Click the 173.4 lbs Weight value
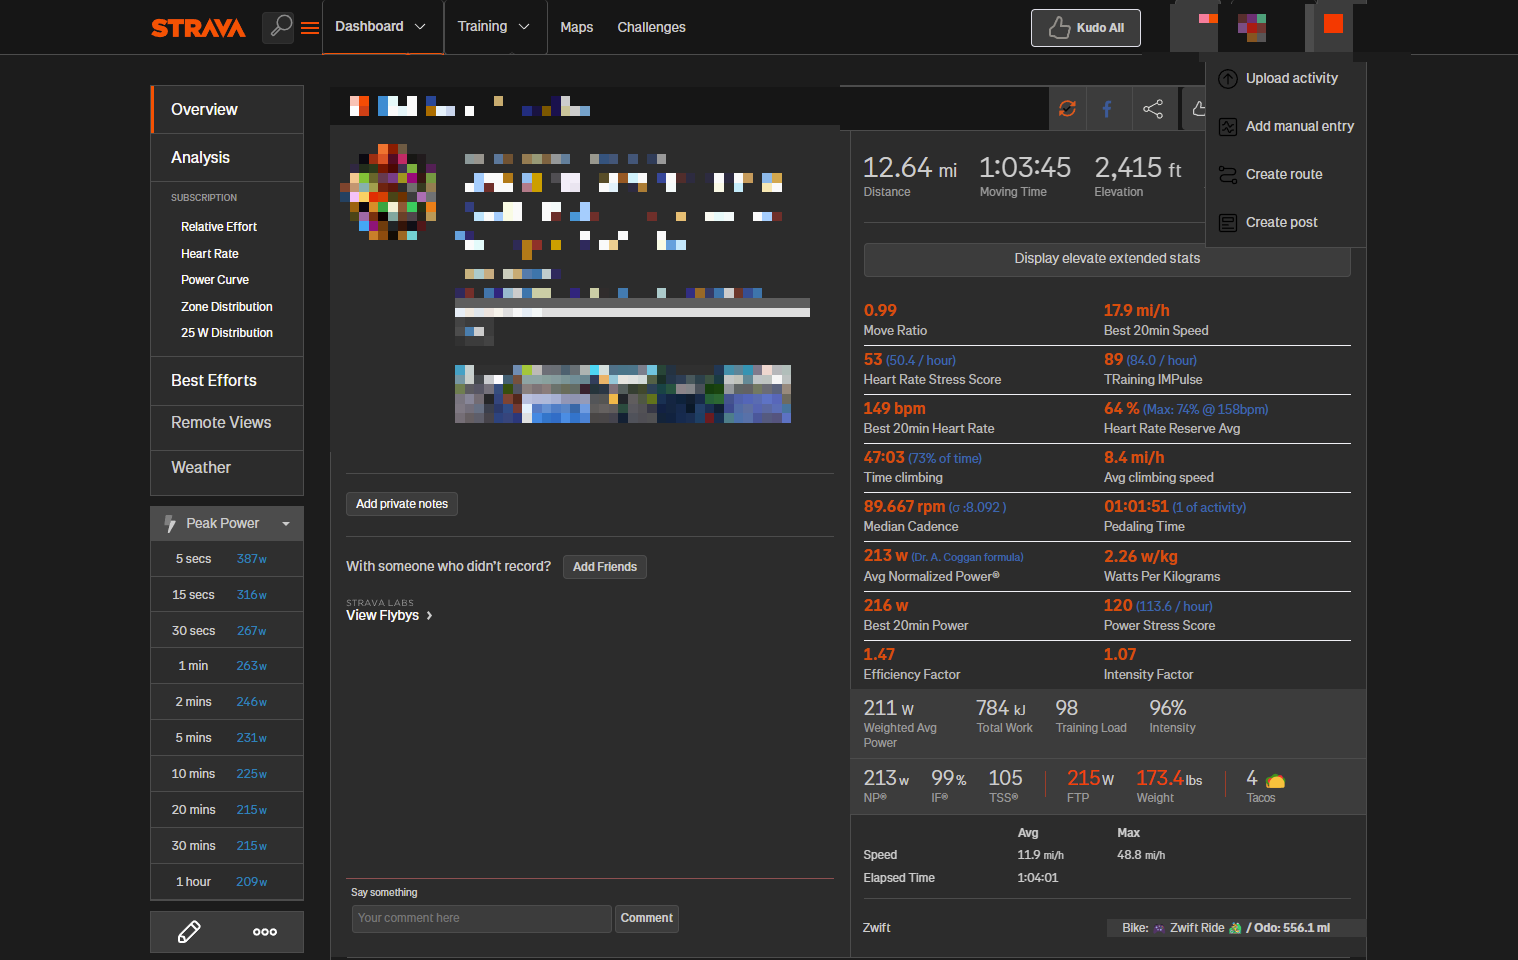 point(1169,778)
